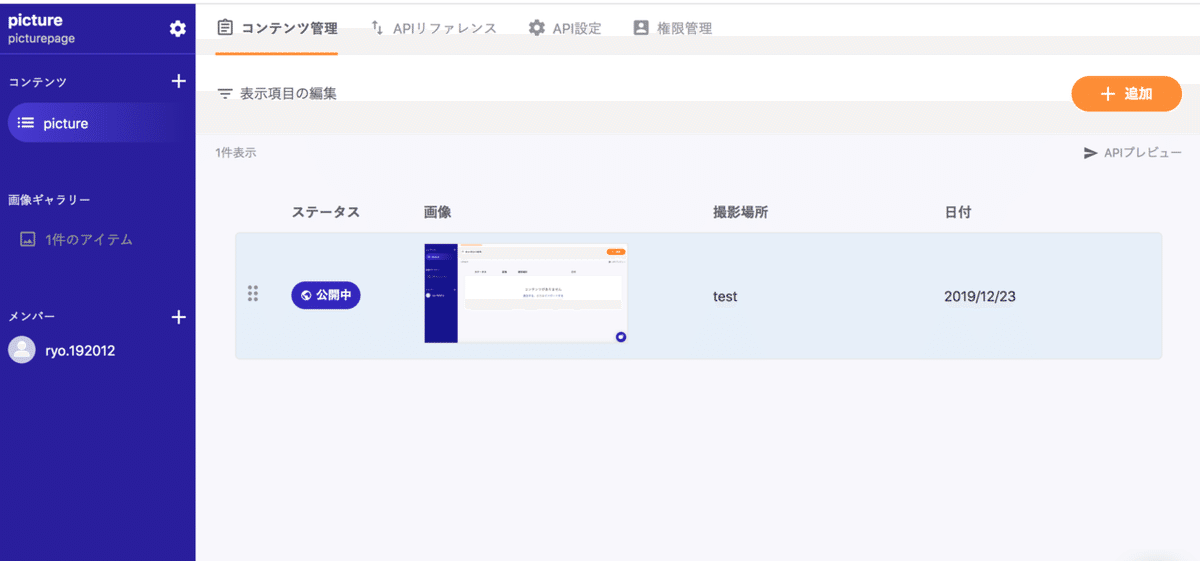Screen dimensions: 1200x561
Task: Add a member with plus icon
Action: pos(179,317)
